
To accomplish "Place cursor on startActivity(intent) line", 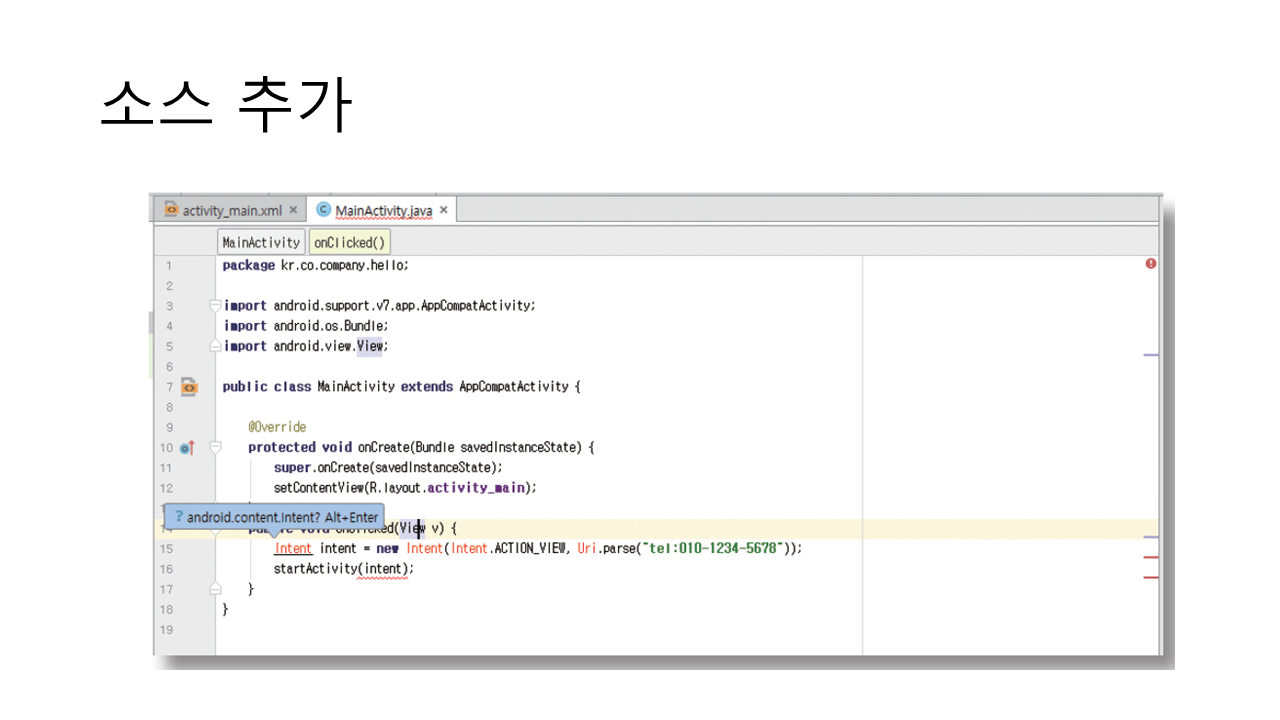I will click(343, 569).
